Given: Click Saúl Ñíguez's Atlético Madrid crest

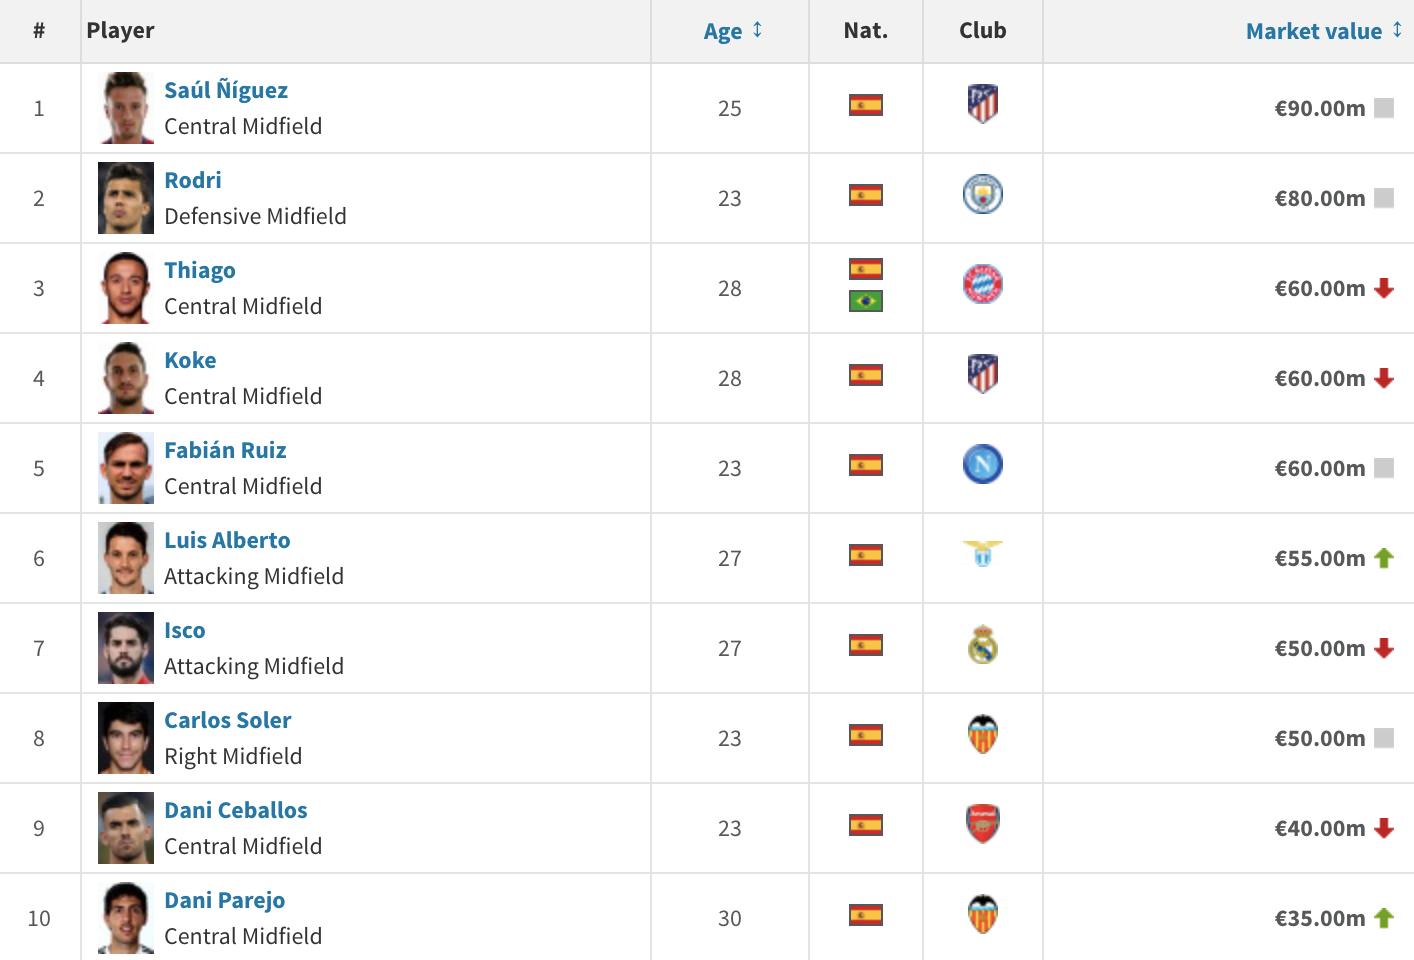Looking at the screenshot, I should pos(982,104).
